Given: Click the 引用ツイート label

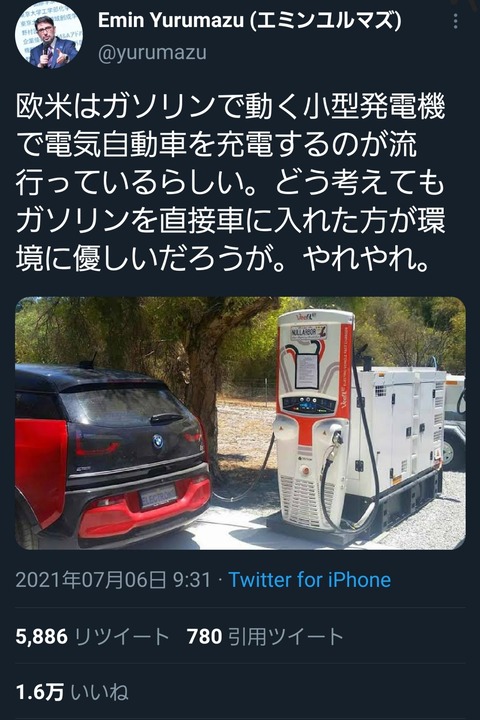Looking at the screenshot, I should (286, 637).
